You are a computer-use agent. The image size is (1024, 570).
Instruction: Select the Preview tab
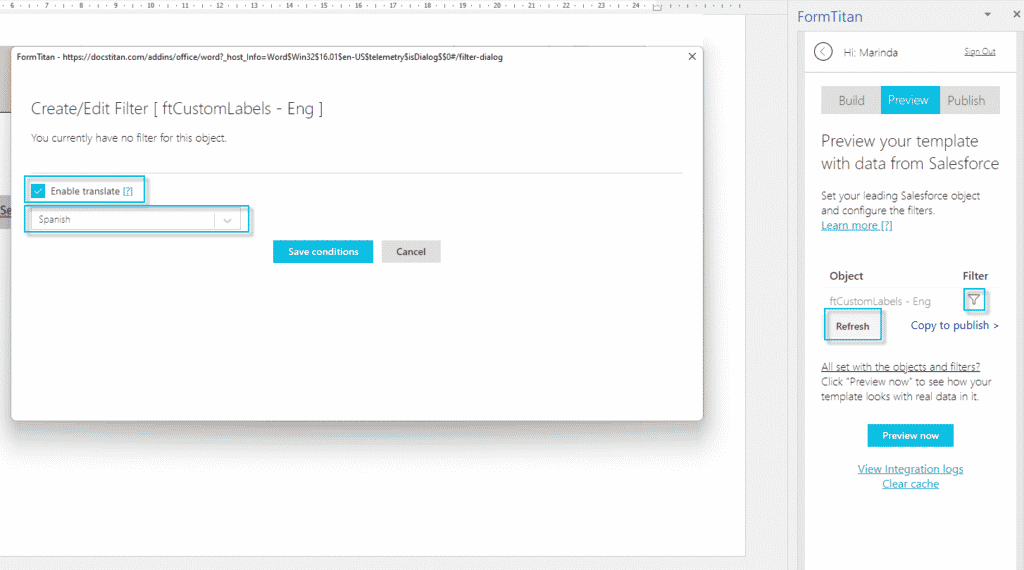(x=910, y=101)
